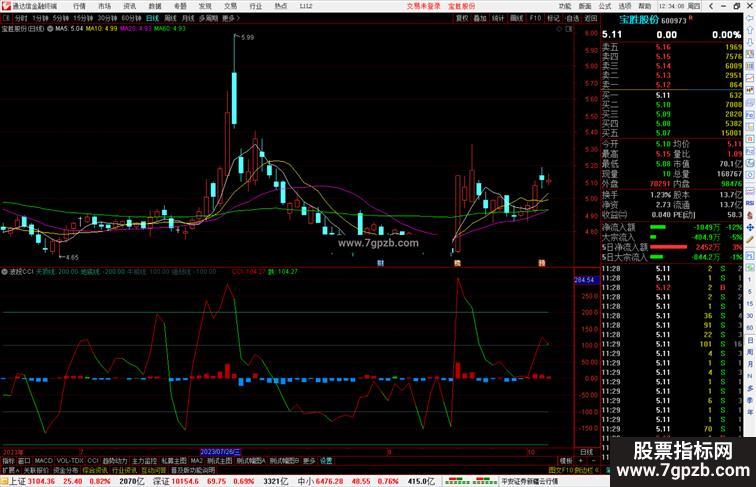Switch chart to 分时 period
Screen dimensions: 756x487
pyautogui.click(x=21, y=18)
